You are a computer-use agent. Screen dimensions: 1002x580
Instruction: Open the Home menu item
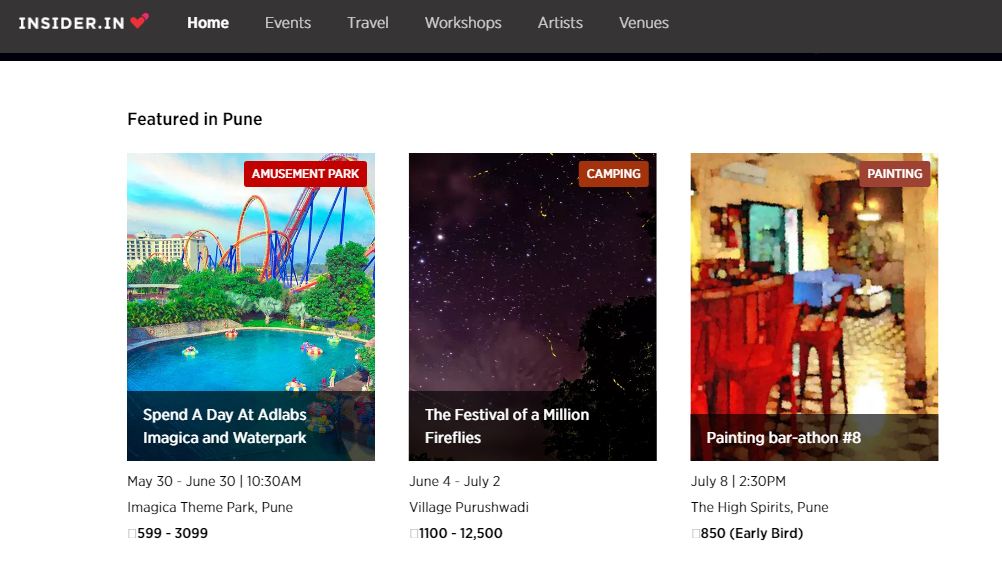pyautogui.click(x=208, y=23)
